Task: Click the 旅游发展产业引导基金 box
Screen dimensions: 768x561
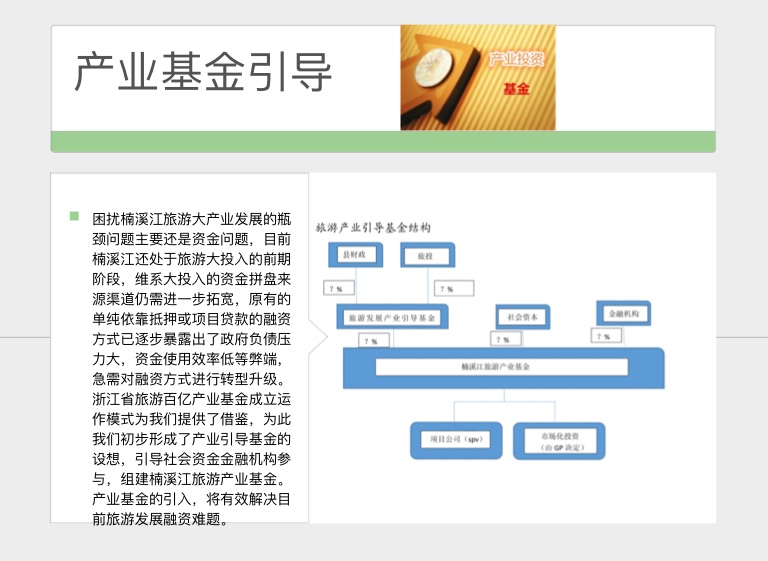Action: [392, 317]
